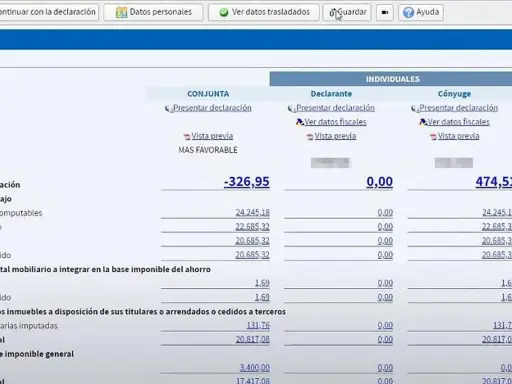Click value 3.400,00 in CONJUNTA column
This screenshot has height=384, width=512.
tap(255, 368)
